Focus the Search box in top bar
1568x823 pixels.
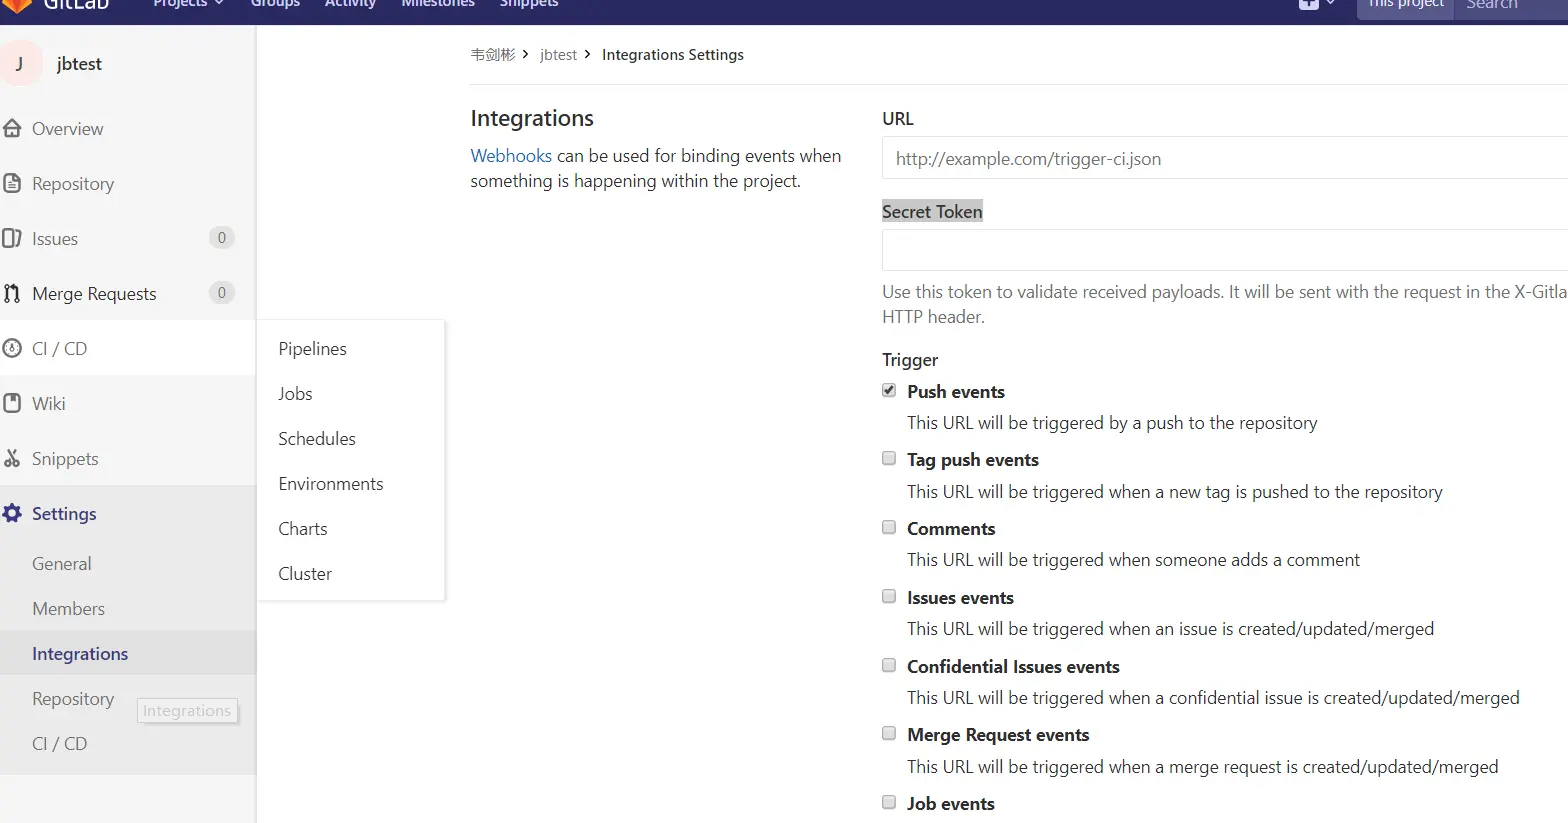(1511, 8)
